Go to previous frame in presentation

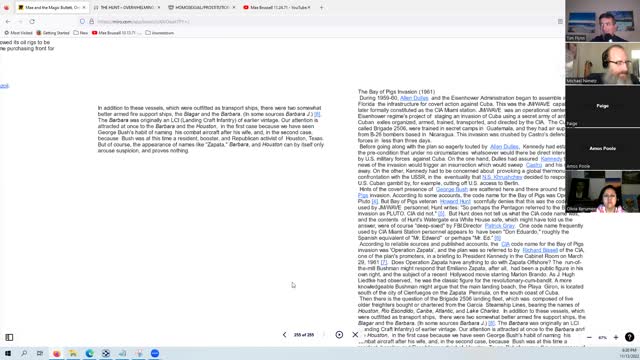[x=284, y=335]
